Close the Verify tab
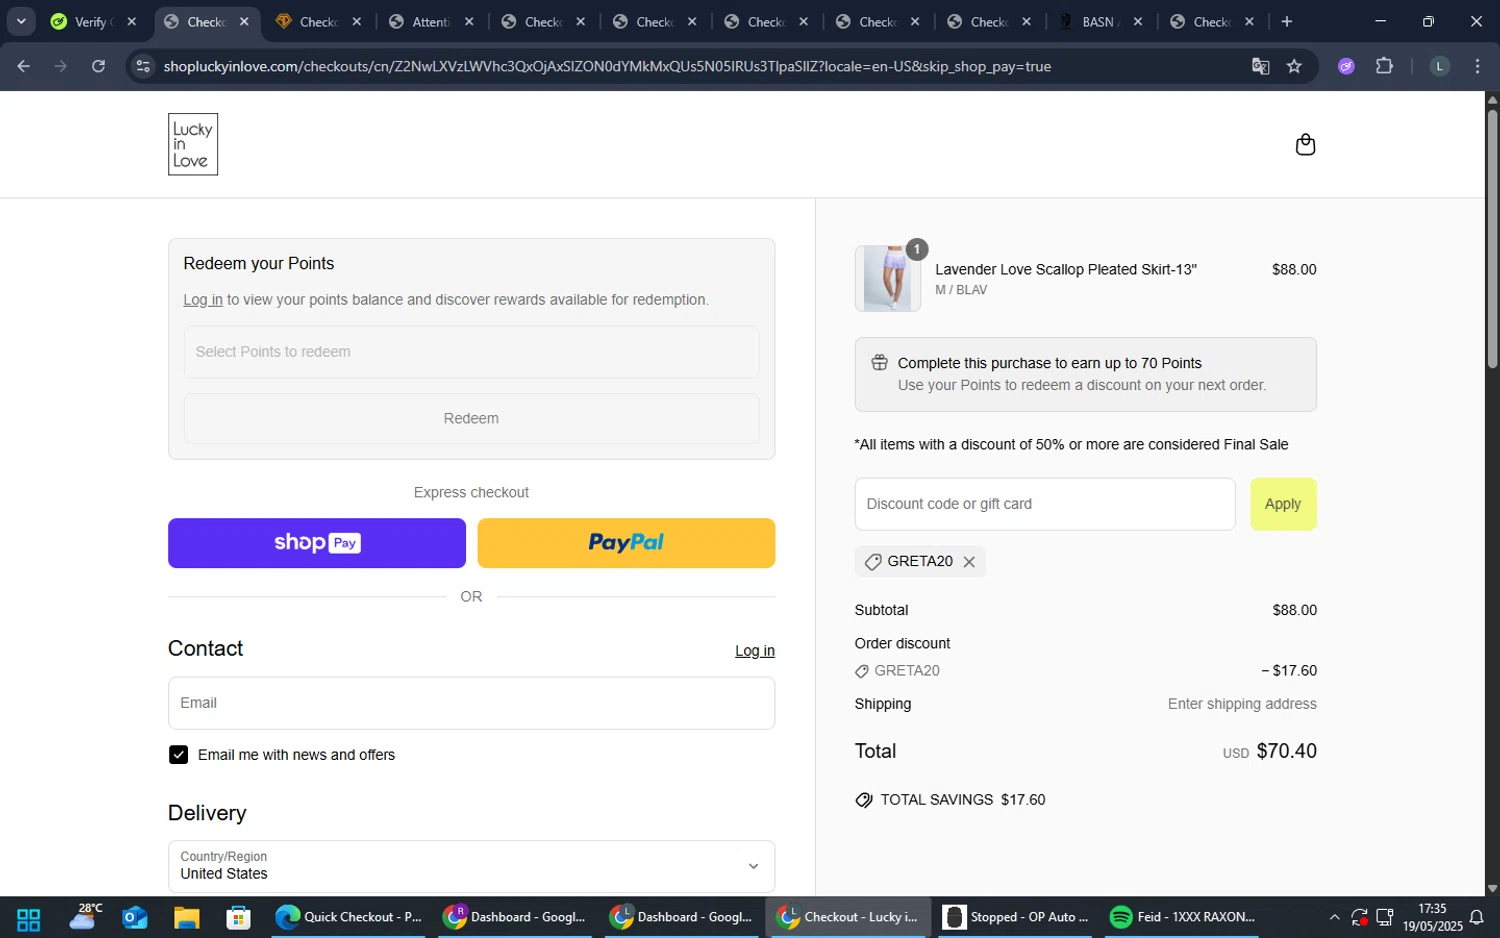1500x938 pixels. [131, 21]
